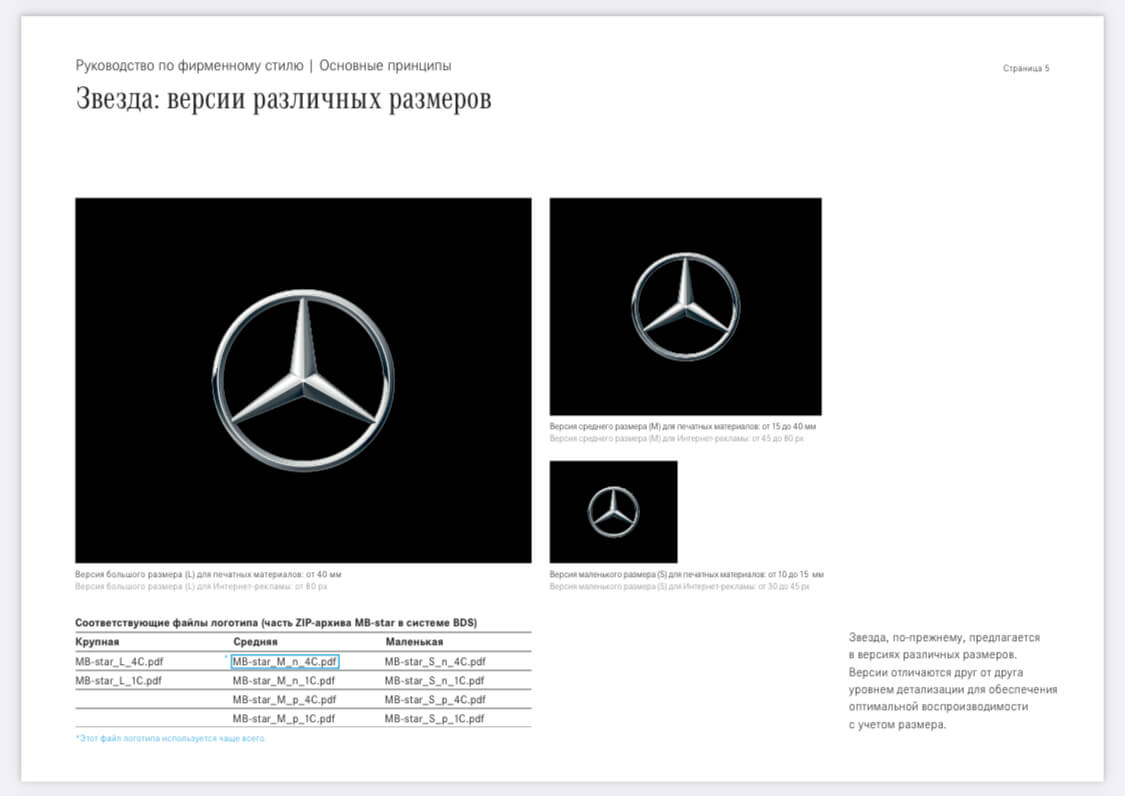Select the highlighted MB-star_M_n_4C.pdf cell

pyautogui.click(x=285, y=662)
